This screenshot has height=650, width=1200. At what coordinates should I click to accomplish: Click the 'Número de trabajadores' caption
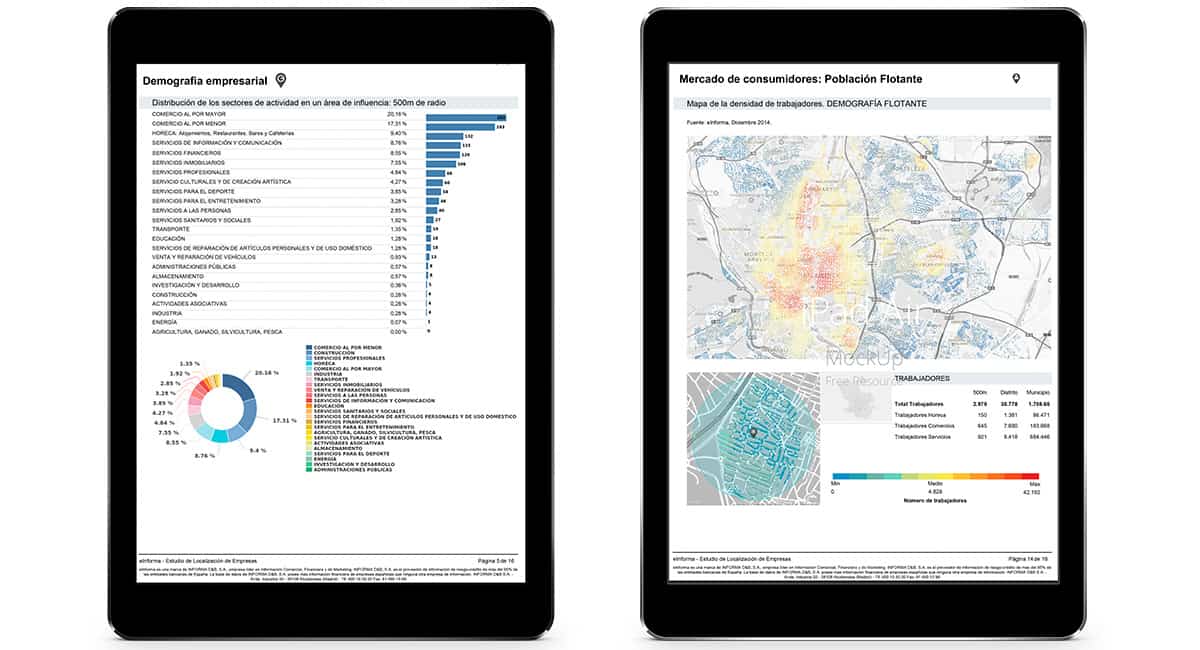coord(934,499)
